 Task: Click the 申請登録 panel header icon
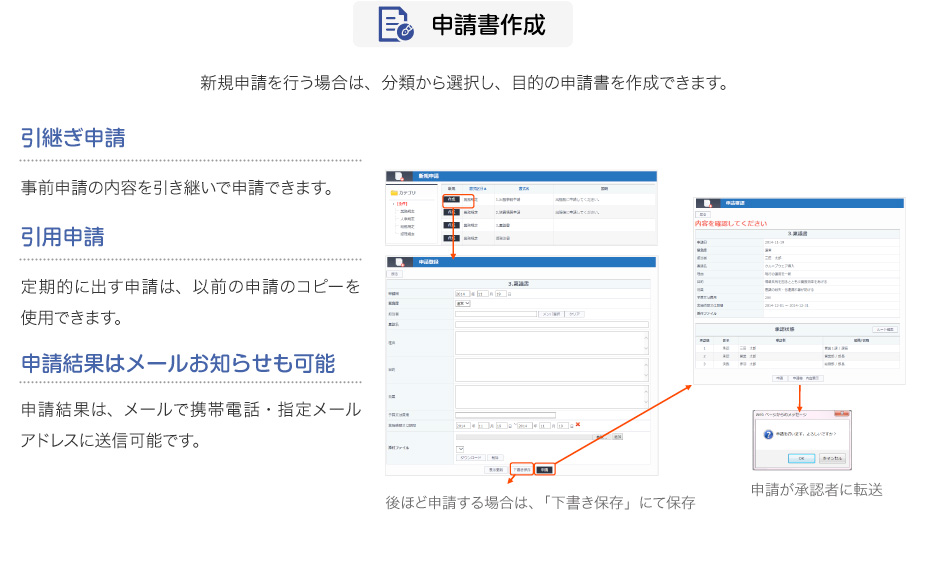click(x=401, y=262)
